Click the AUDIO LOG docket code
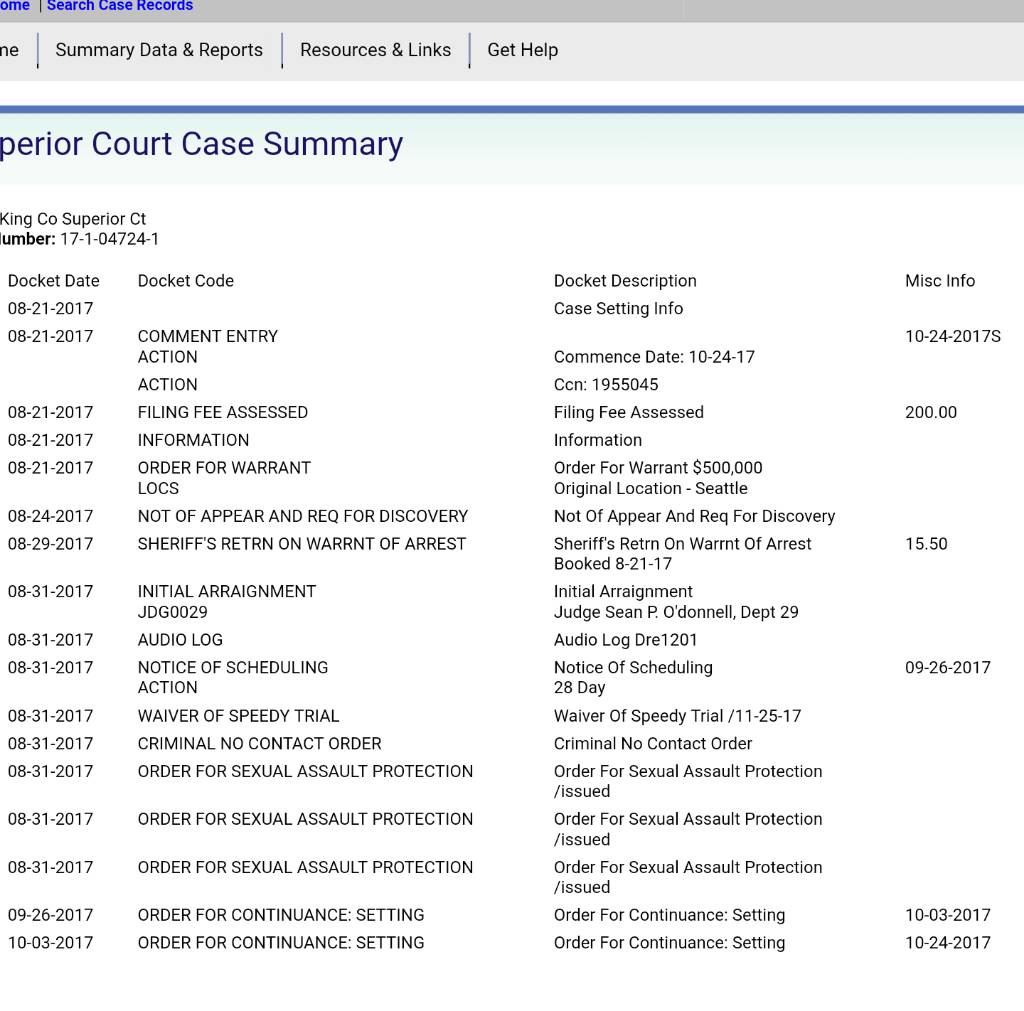1024x1011 pixels. point(180,640)
